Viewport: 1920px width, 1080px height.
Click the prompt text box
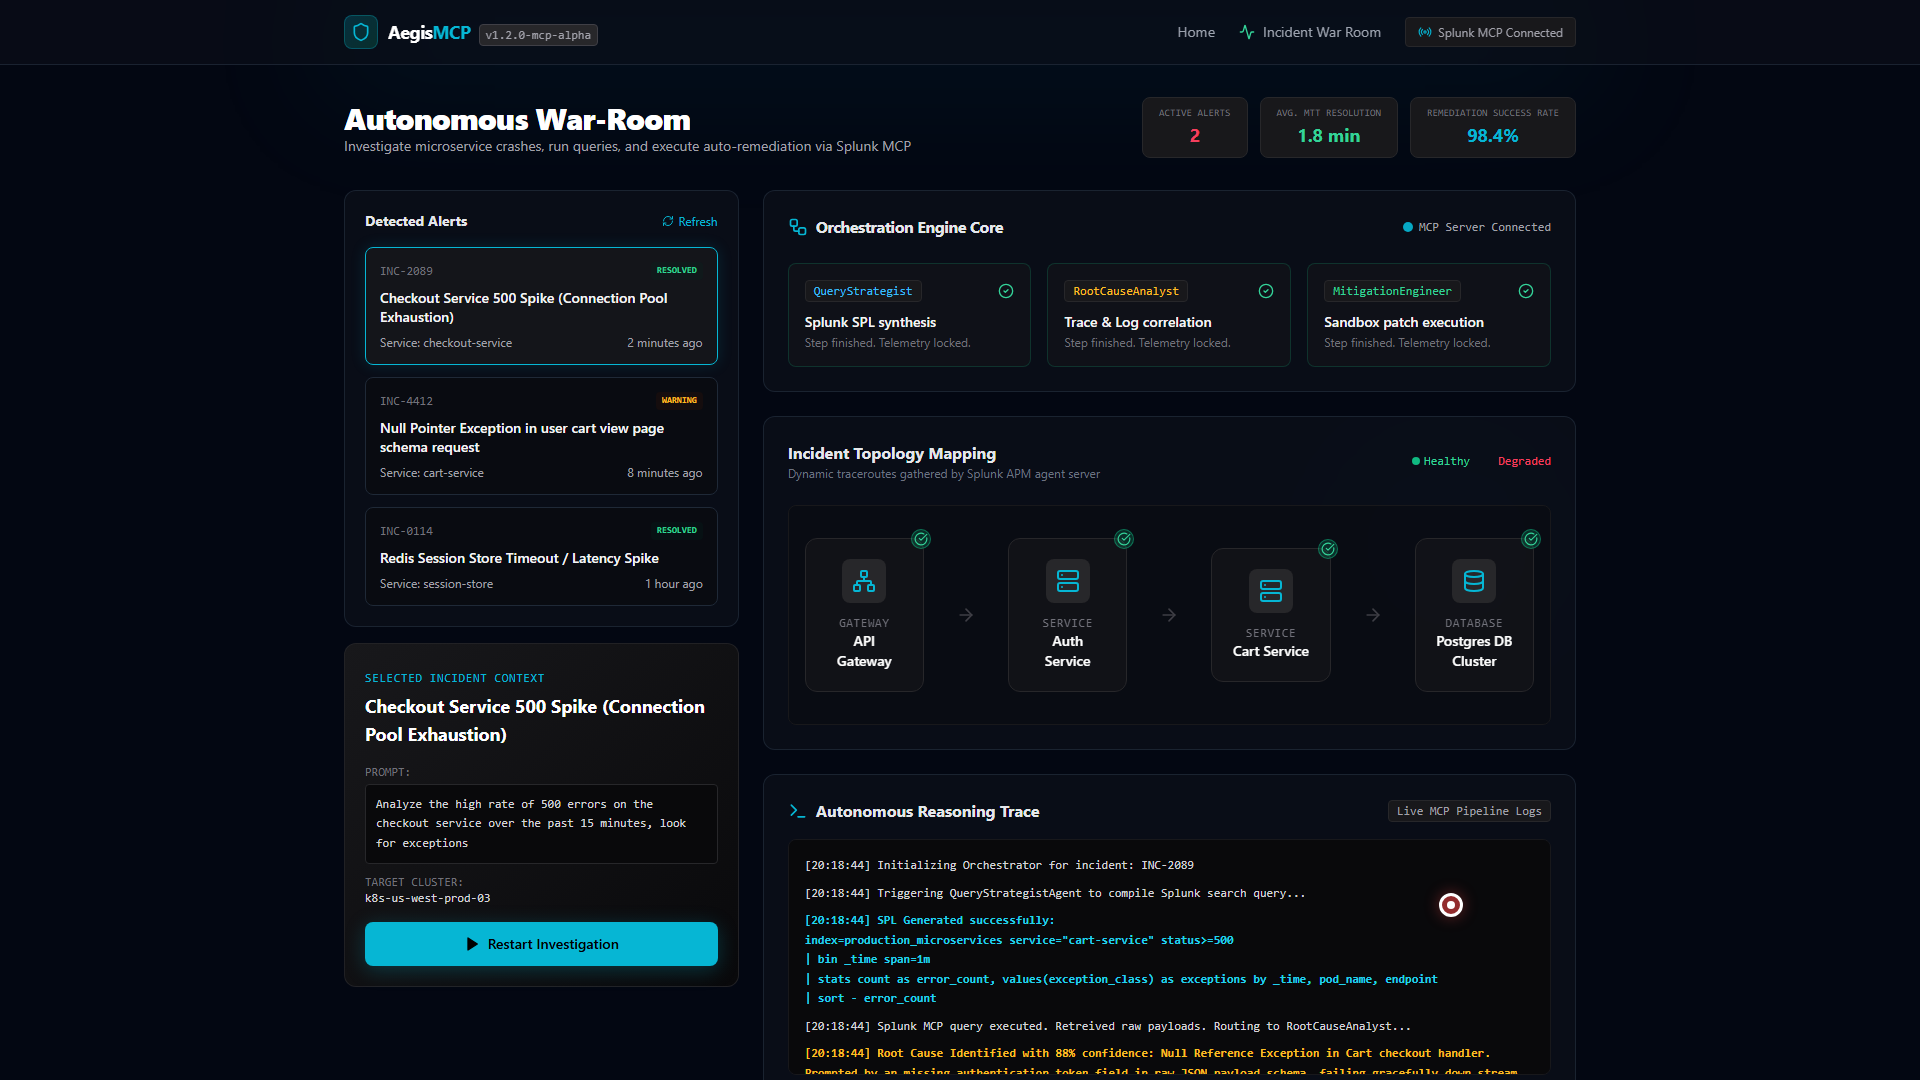coord(541,824)
